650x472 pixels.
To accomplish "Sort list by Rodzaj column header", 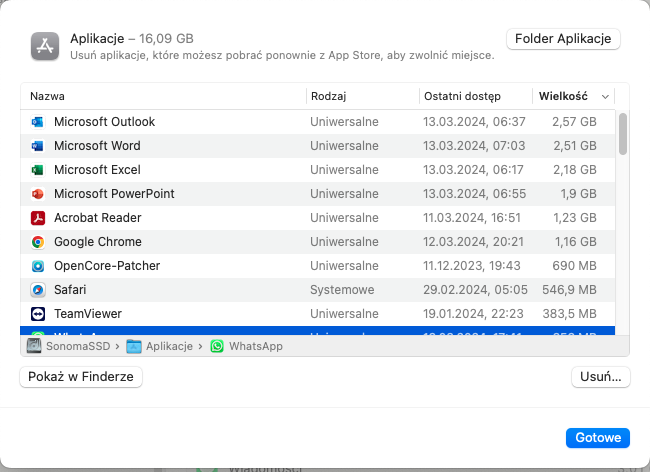I will pos(360,97).
